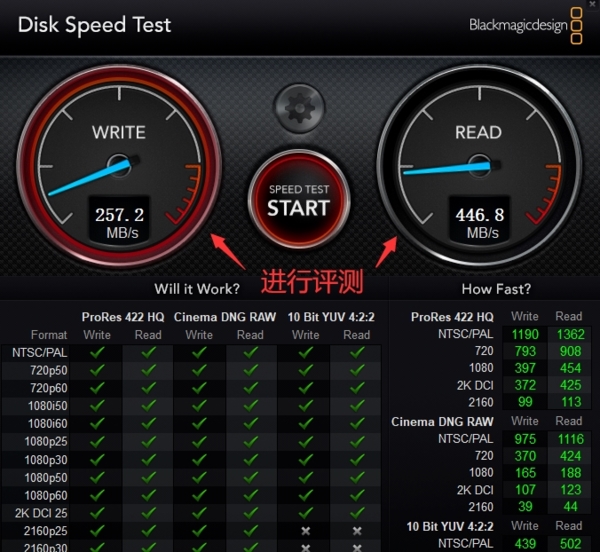Click the 'Will it Work?' heading

tap(197, 289)
